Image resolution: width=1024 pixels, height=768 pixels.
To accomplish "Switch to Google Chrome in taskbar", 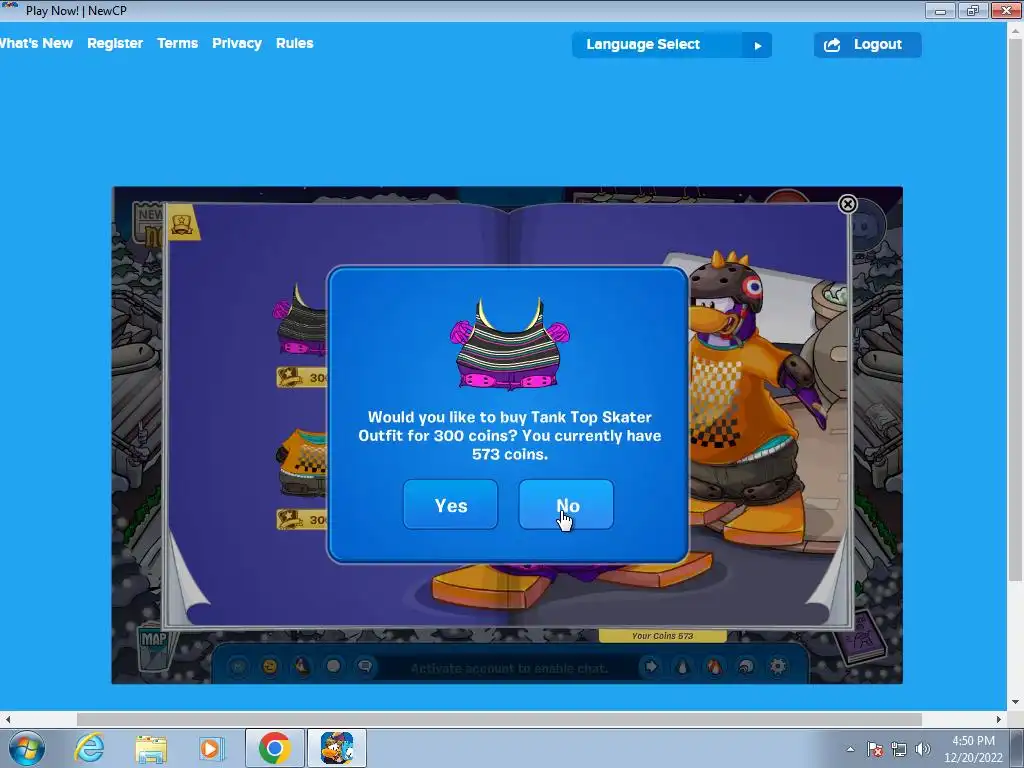I will point(274,748).
